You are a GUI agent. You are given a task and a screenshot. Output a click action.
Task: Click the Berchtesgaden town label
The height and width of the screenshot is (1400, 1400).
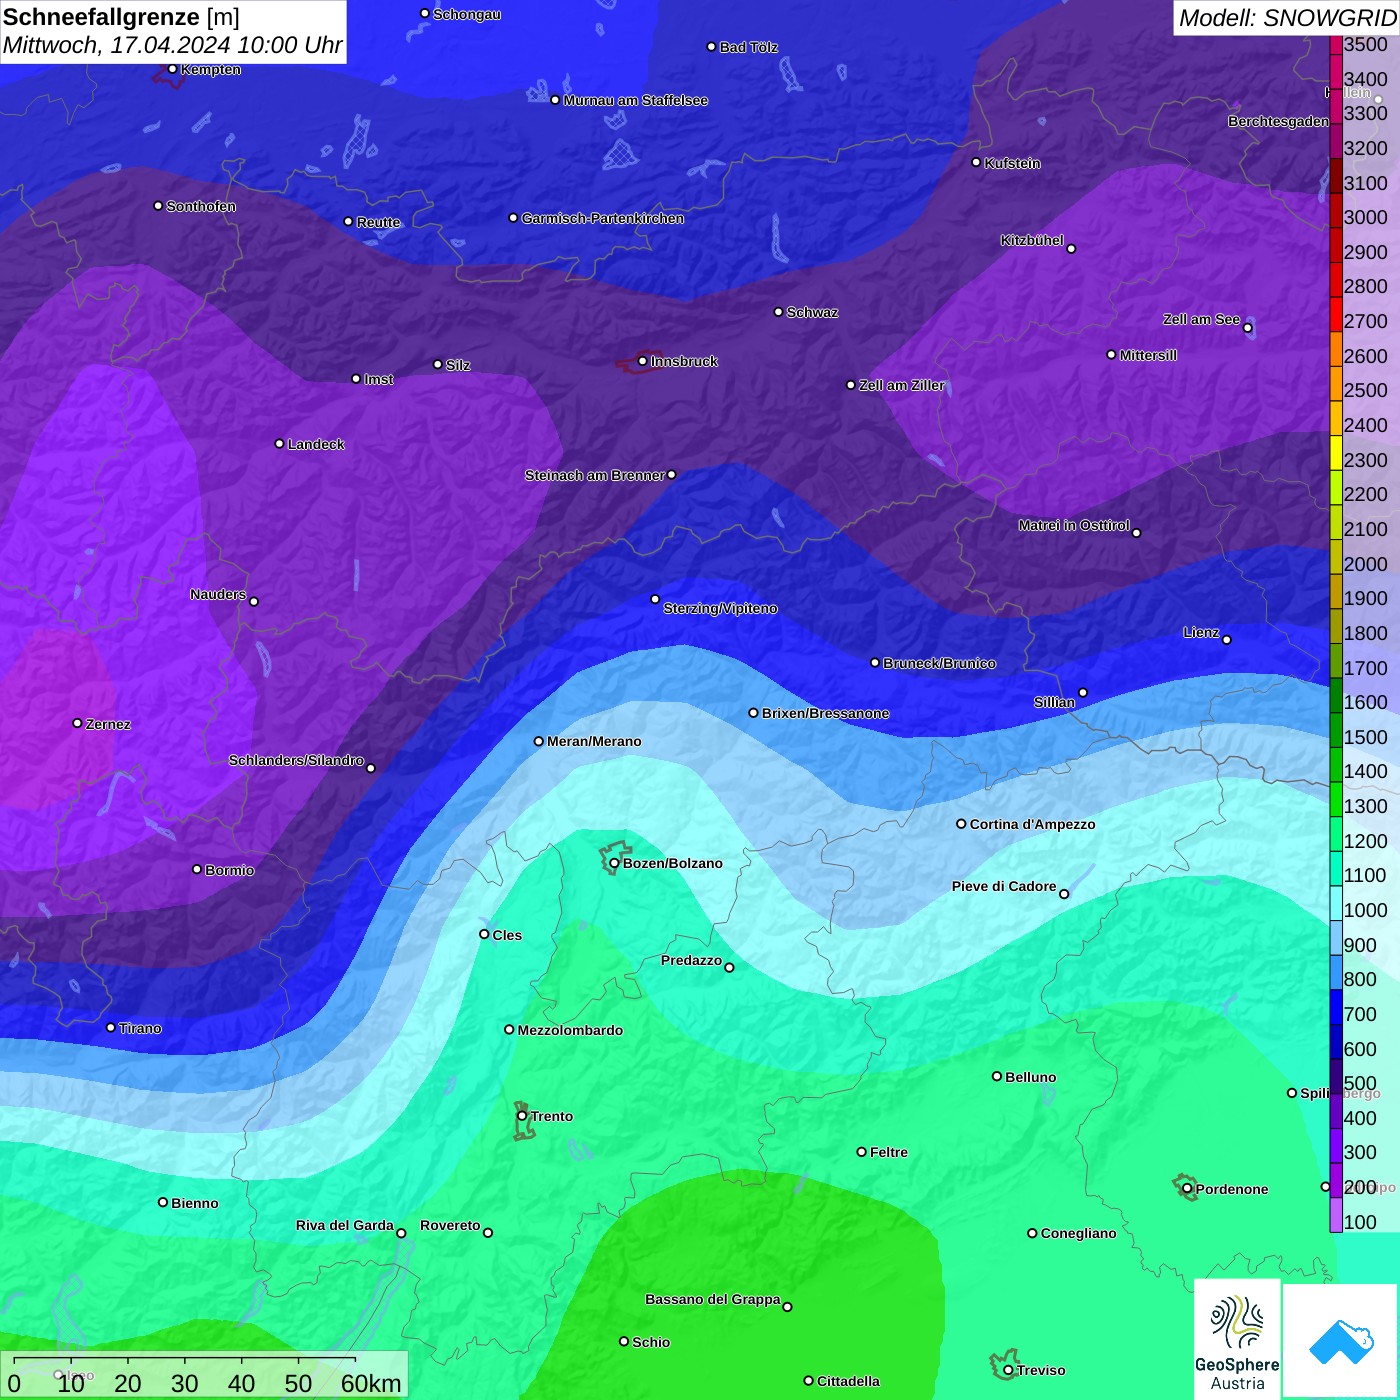1278,122
